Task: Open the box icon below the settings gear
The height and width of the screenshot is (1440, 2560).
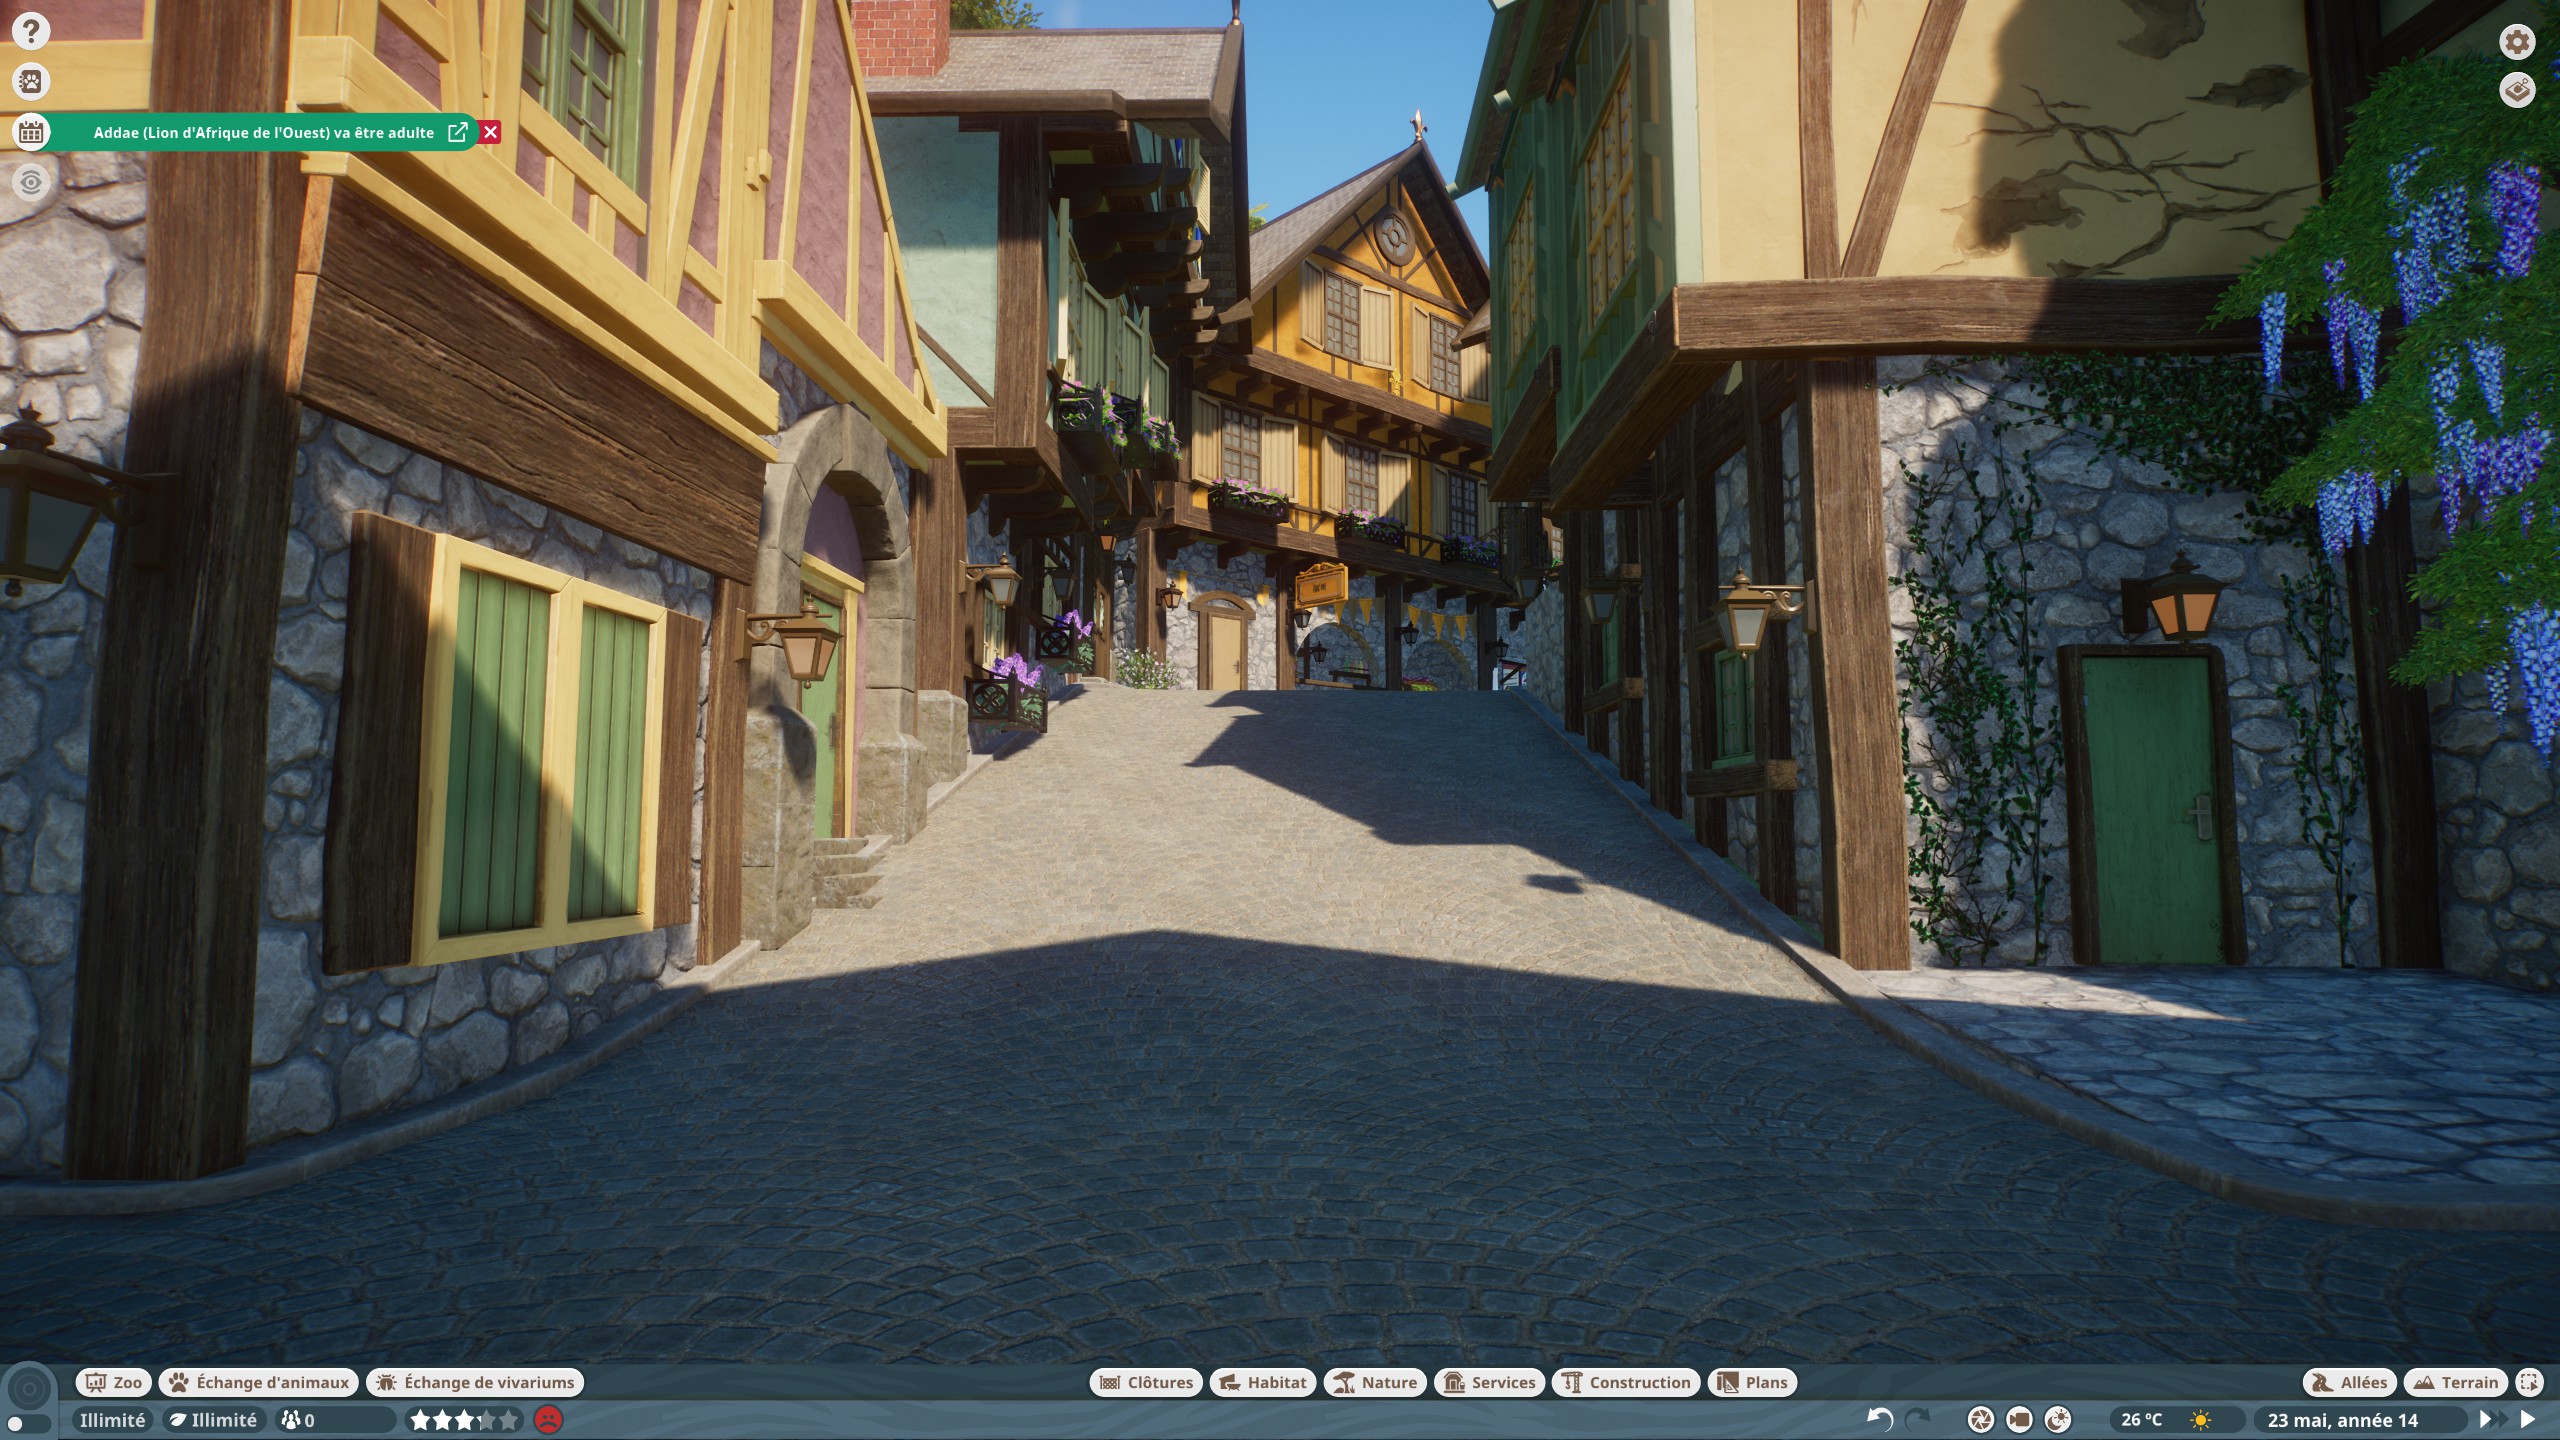Action: 2517,90
